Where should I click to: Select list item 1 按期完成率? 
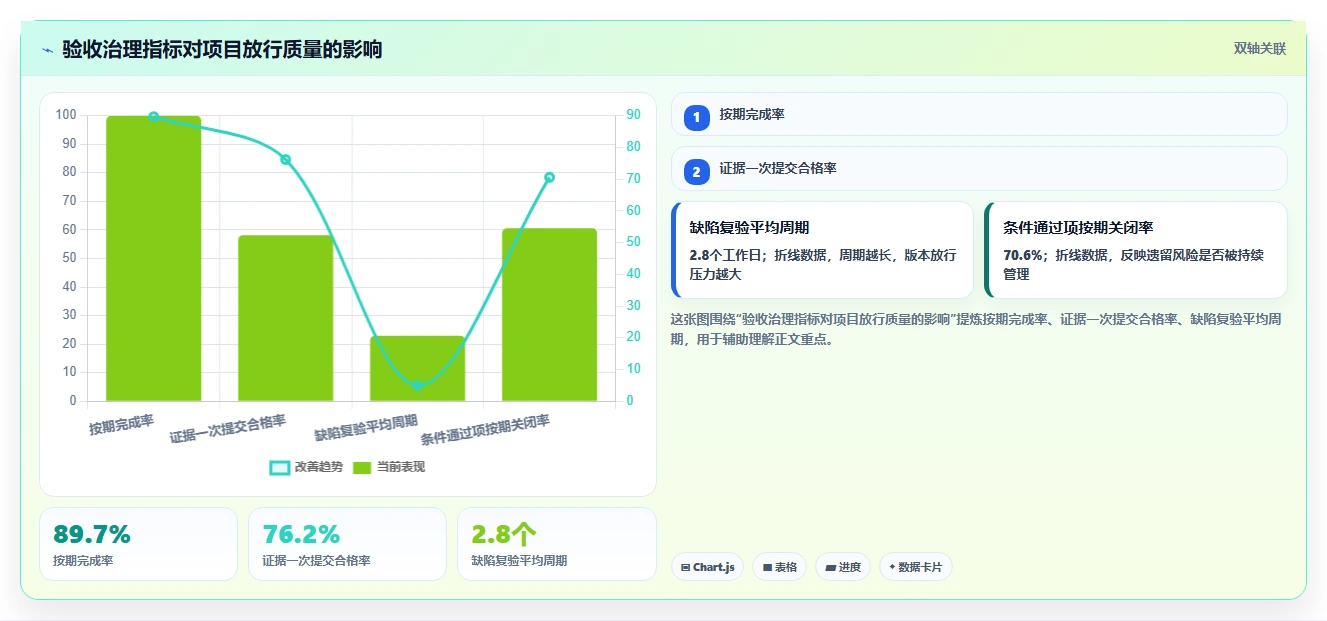(979, 114)
